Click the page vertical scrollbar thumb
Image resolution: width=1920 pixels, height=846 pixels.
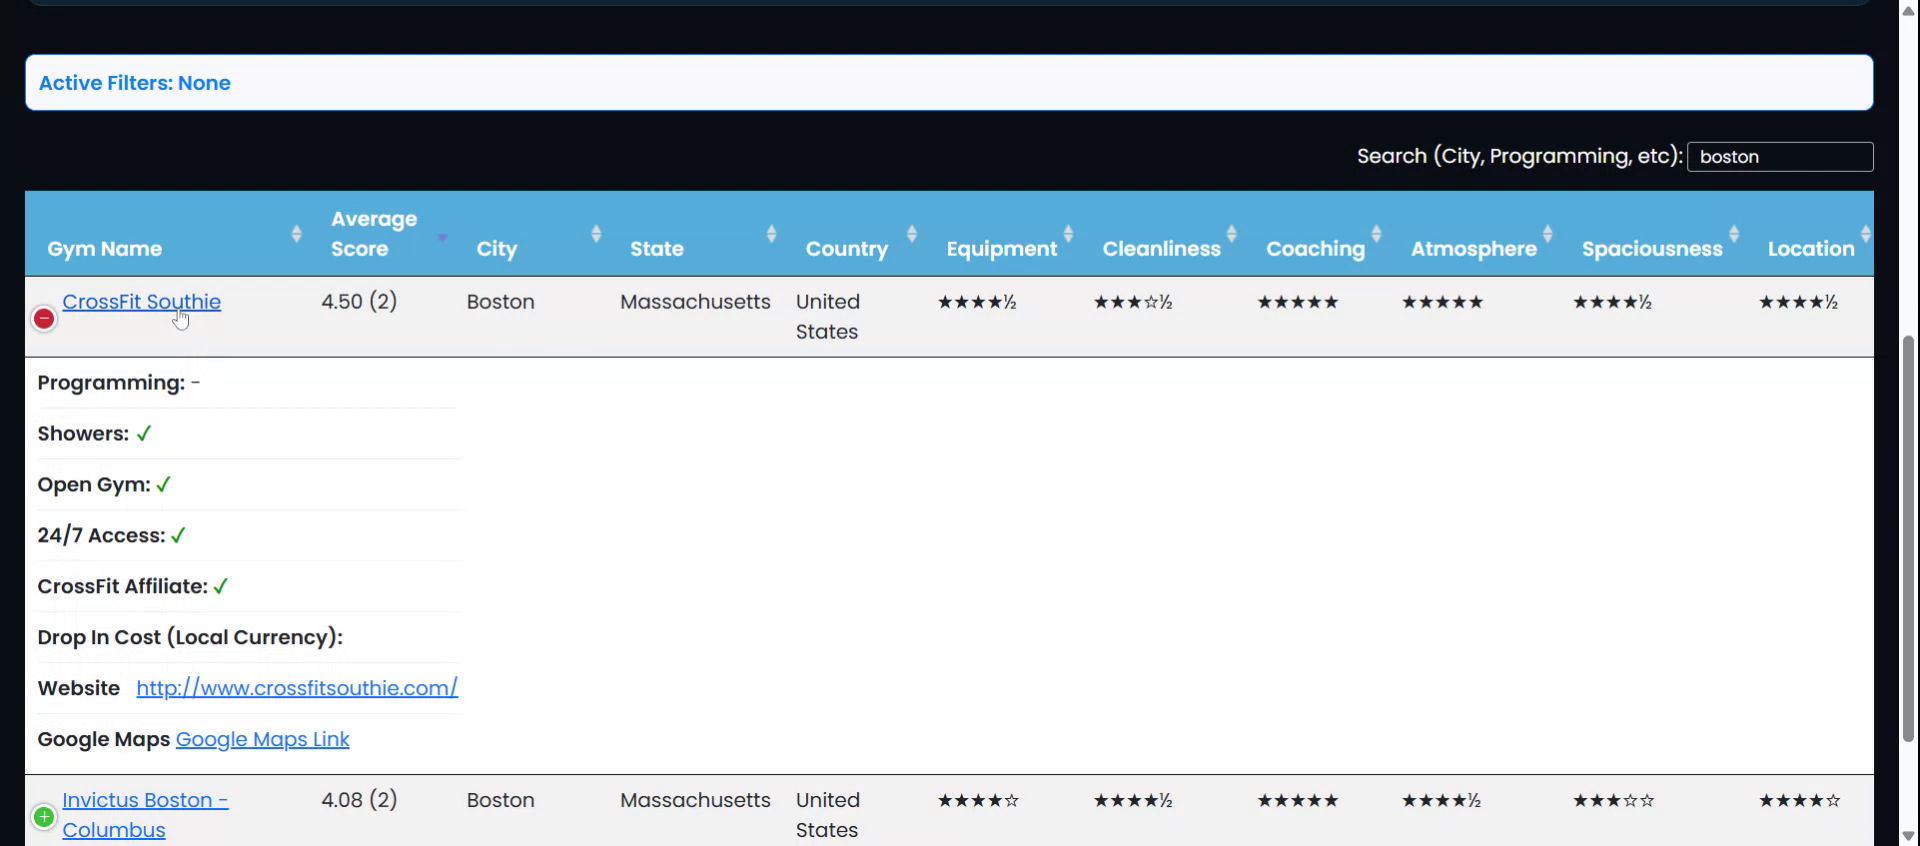coord(1909,539)
